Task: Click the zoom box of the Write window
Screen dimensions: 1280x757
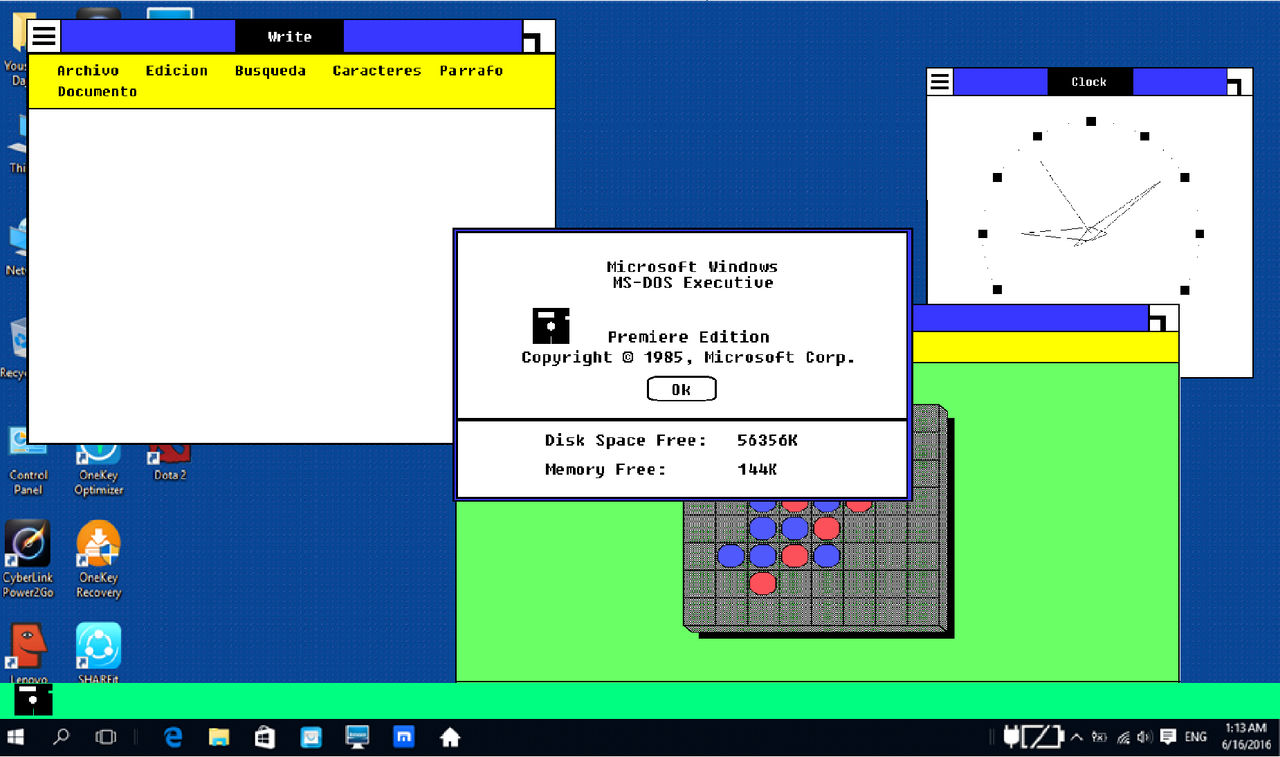Action: click(x=538, y=36)
